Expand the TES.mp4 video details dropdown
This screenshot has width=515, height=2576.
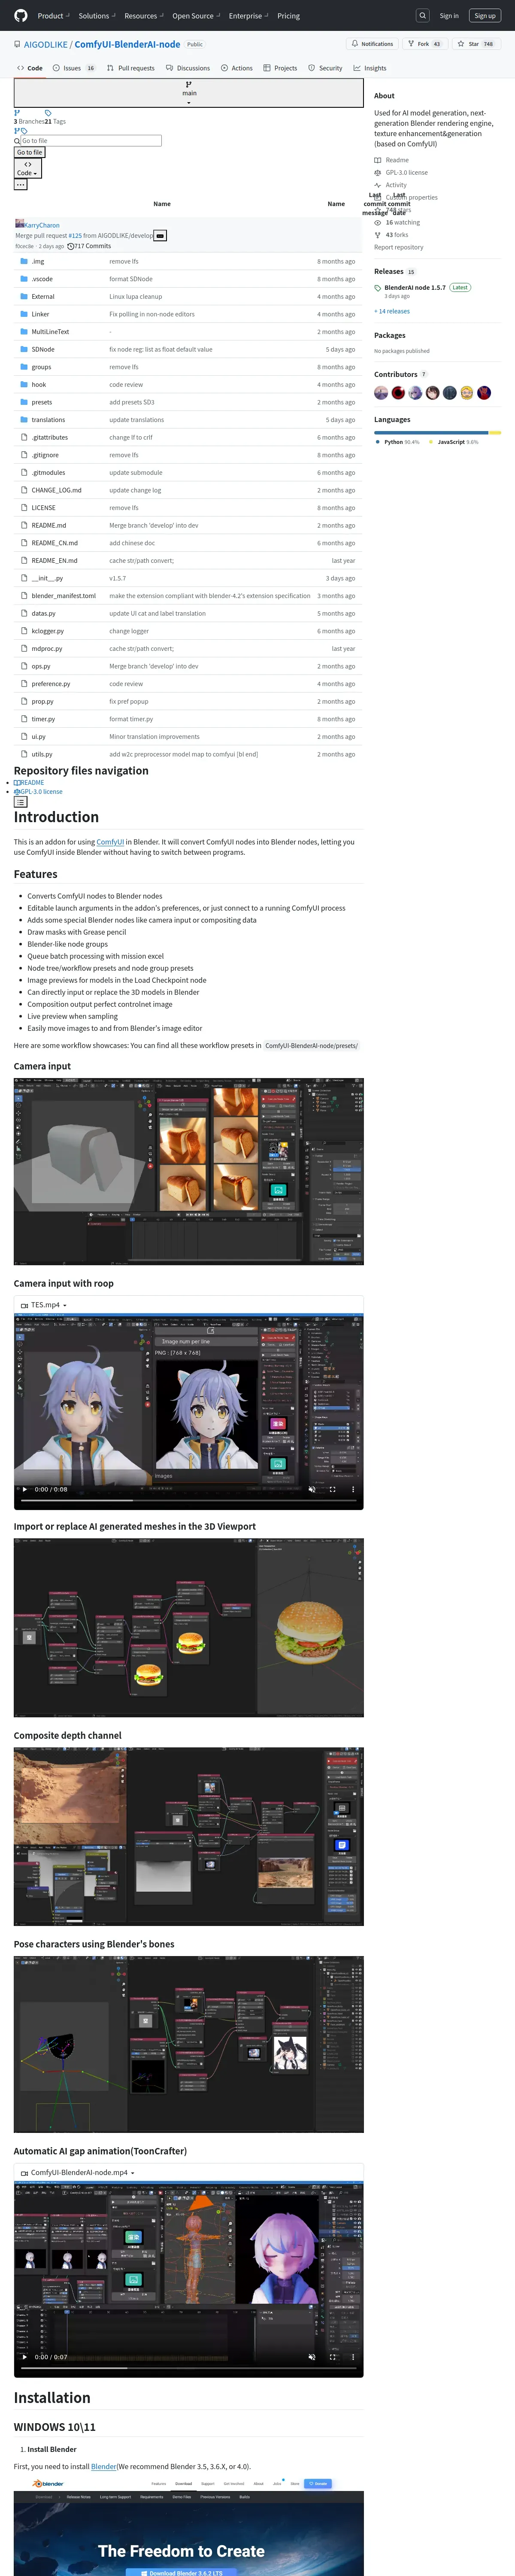tap(44, 1305)
